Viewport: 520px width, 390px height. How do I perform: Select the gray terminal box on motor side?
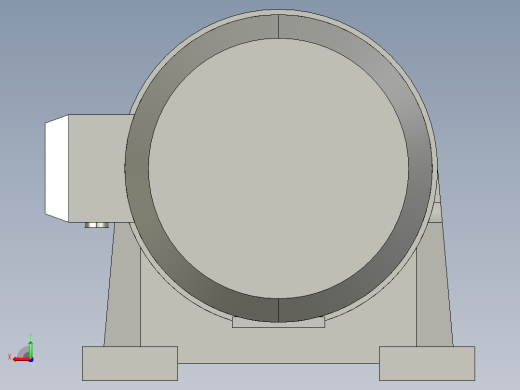click(98, 168)
